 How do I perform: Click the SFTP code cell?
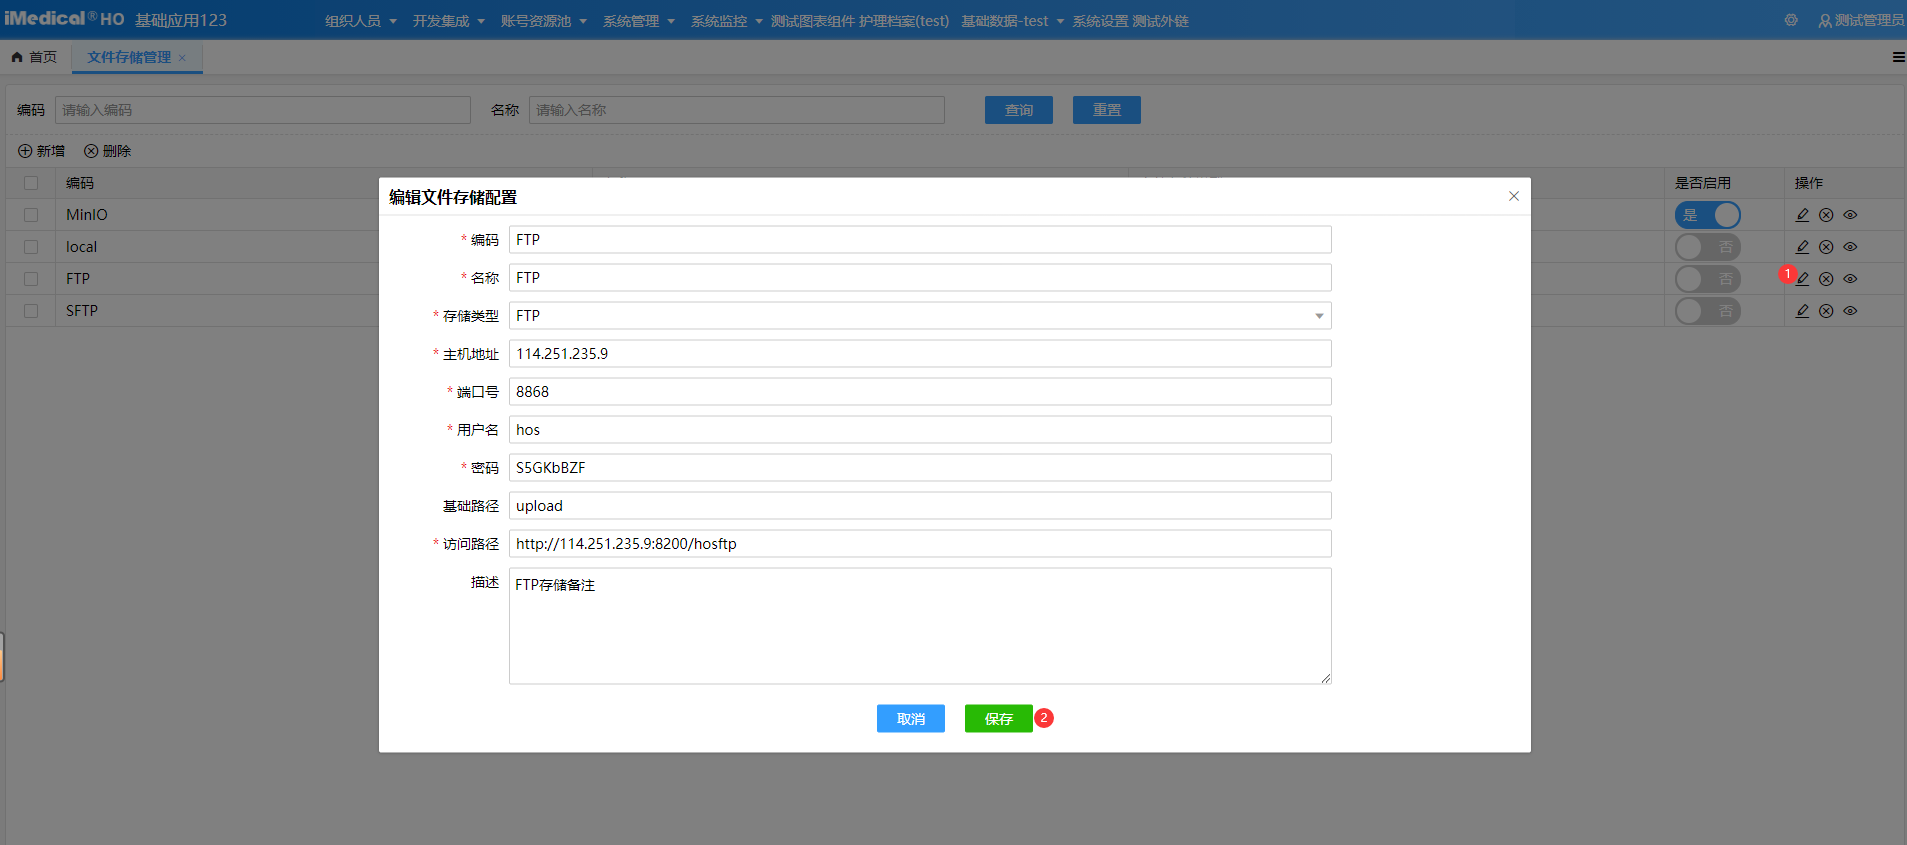pos(82,311)
